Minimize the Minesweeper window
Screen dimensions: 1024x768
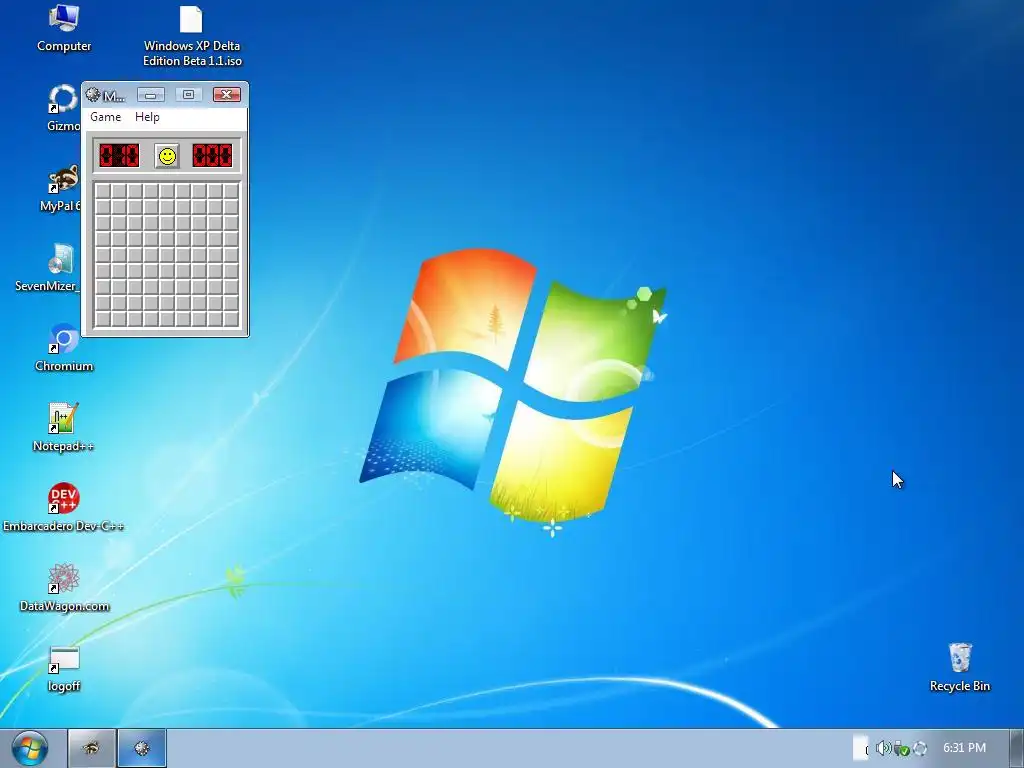click(x=151, y=95)
